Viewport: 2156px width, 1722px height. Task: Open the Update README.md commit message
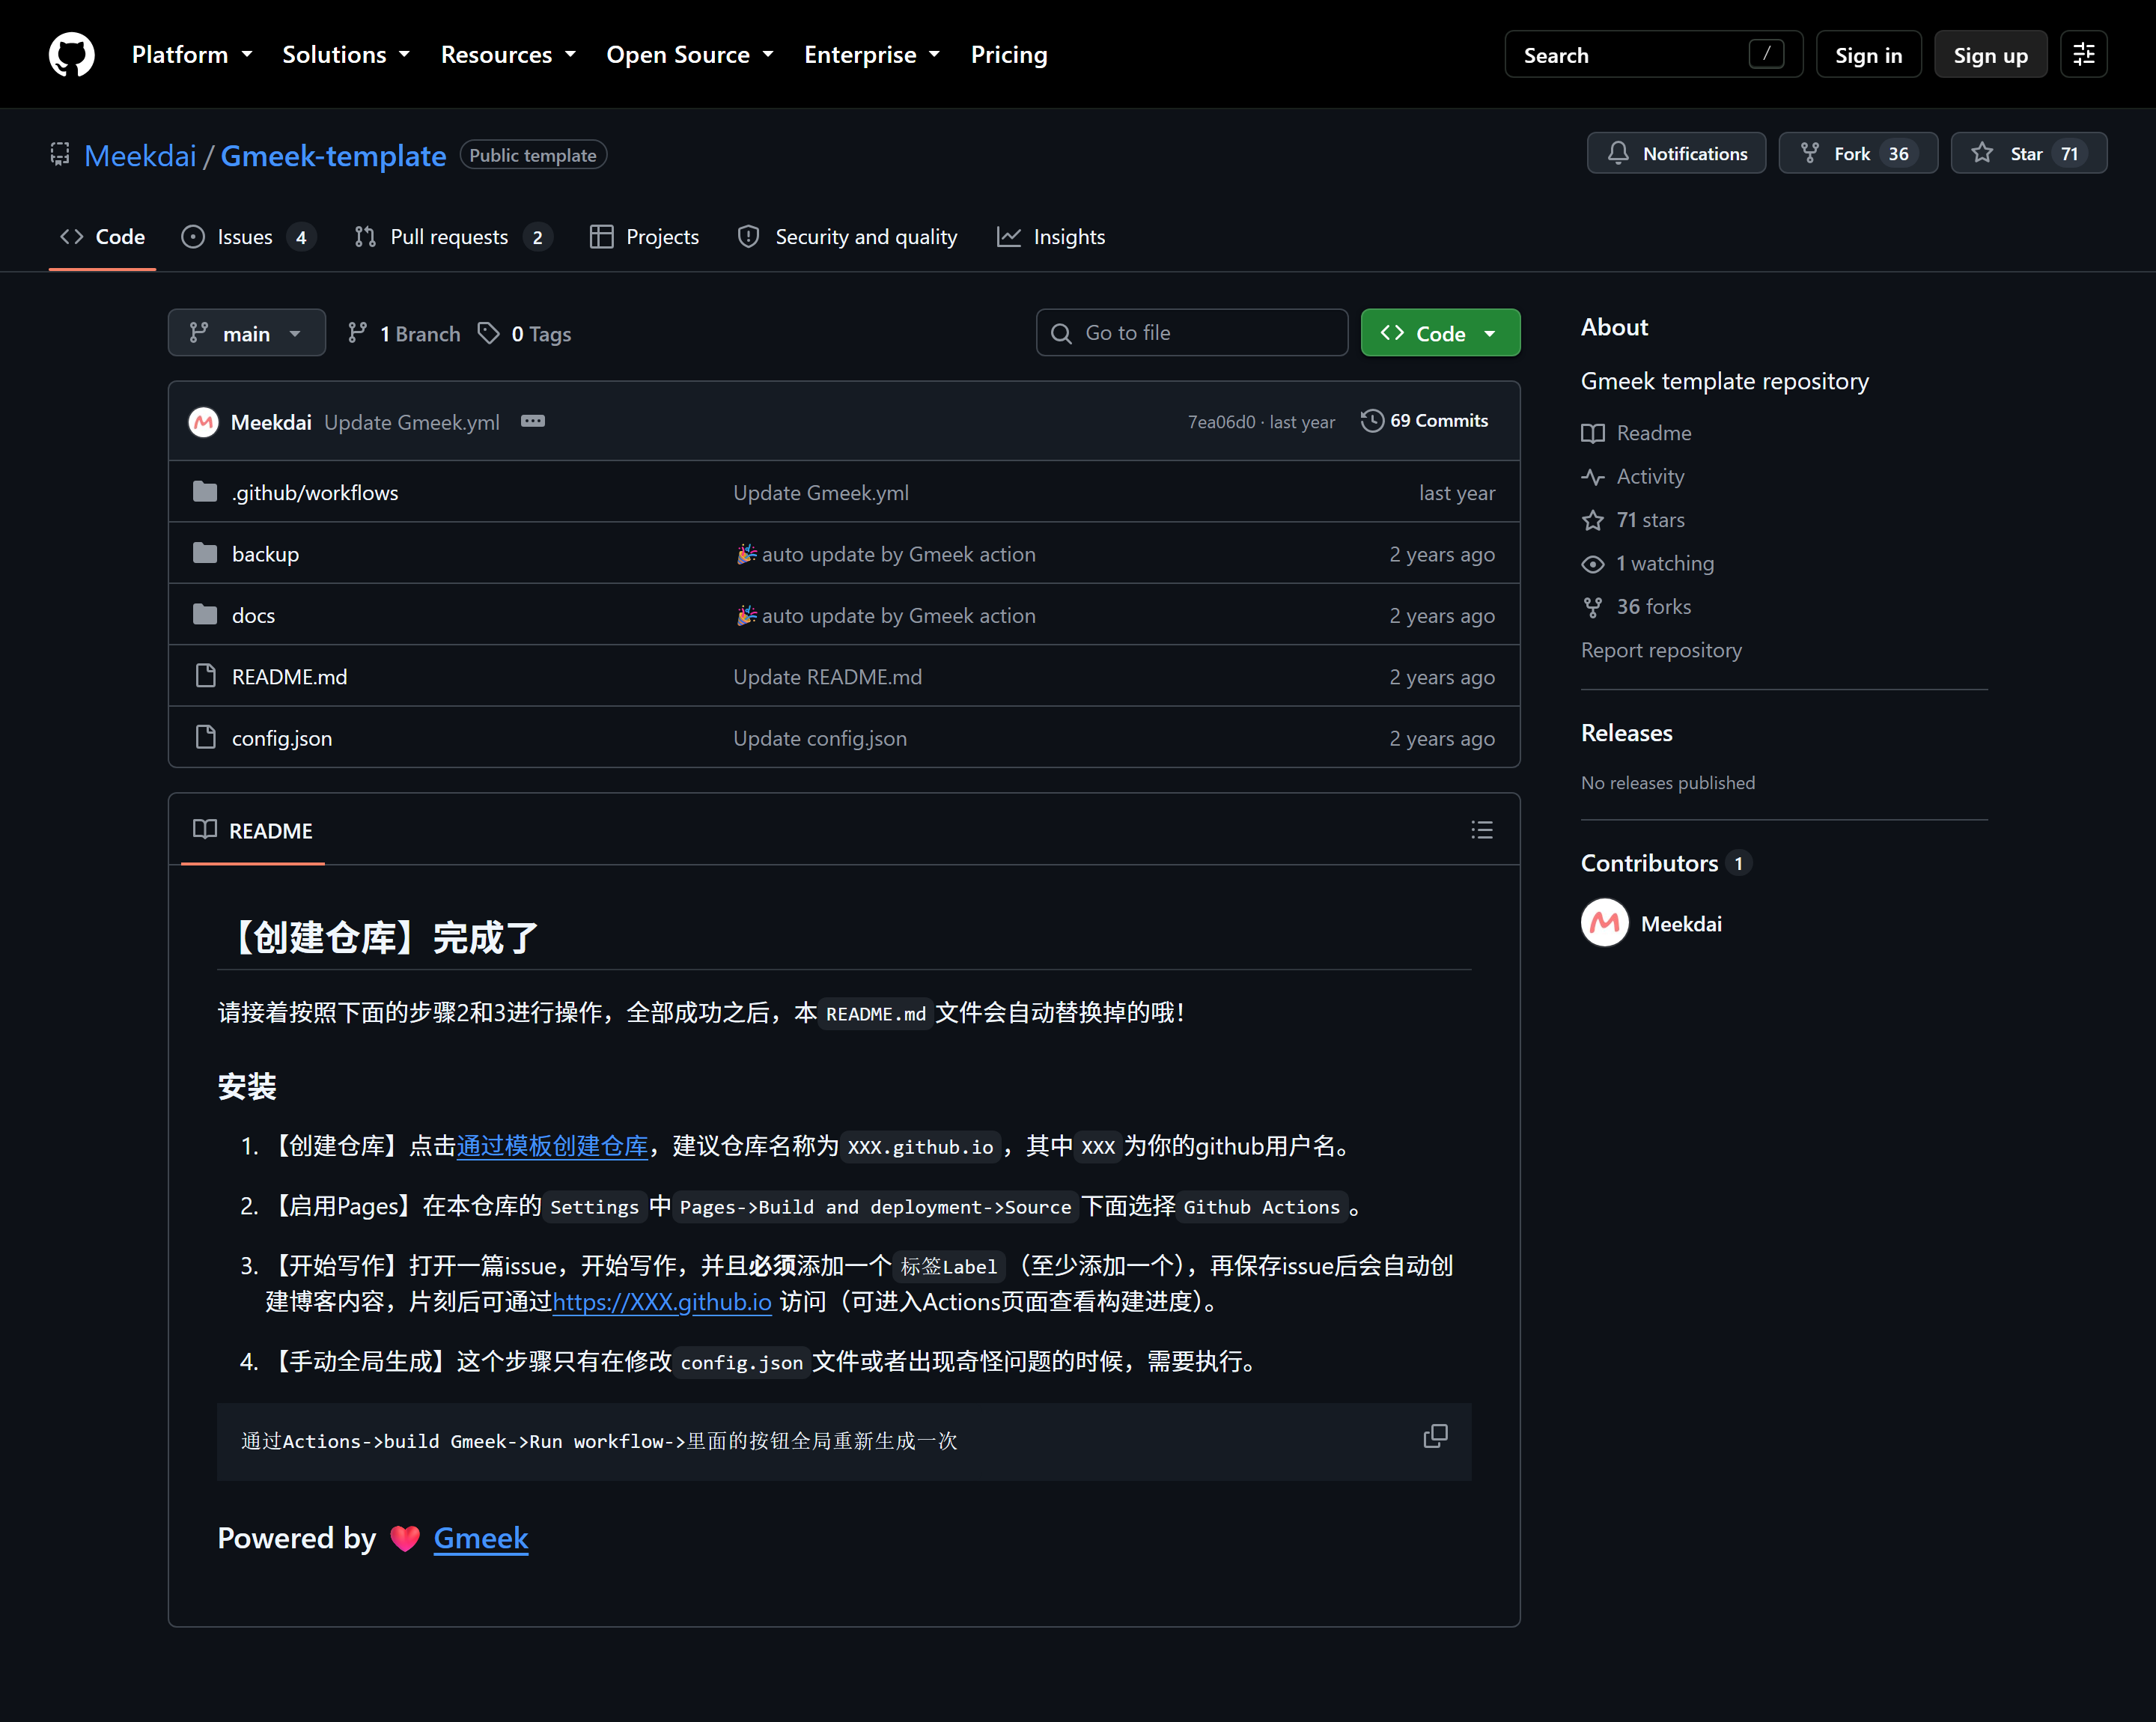(x=828, y=677)
